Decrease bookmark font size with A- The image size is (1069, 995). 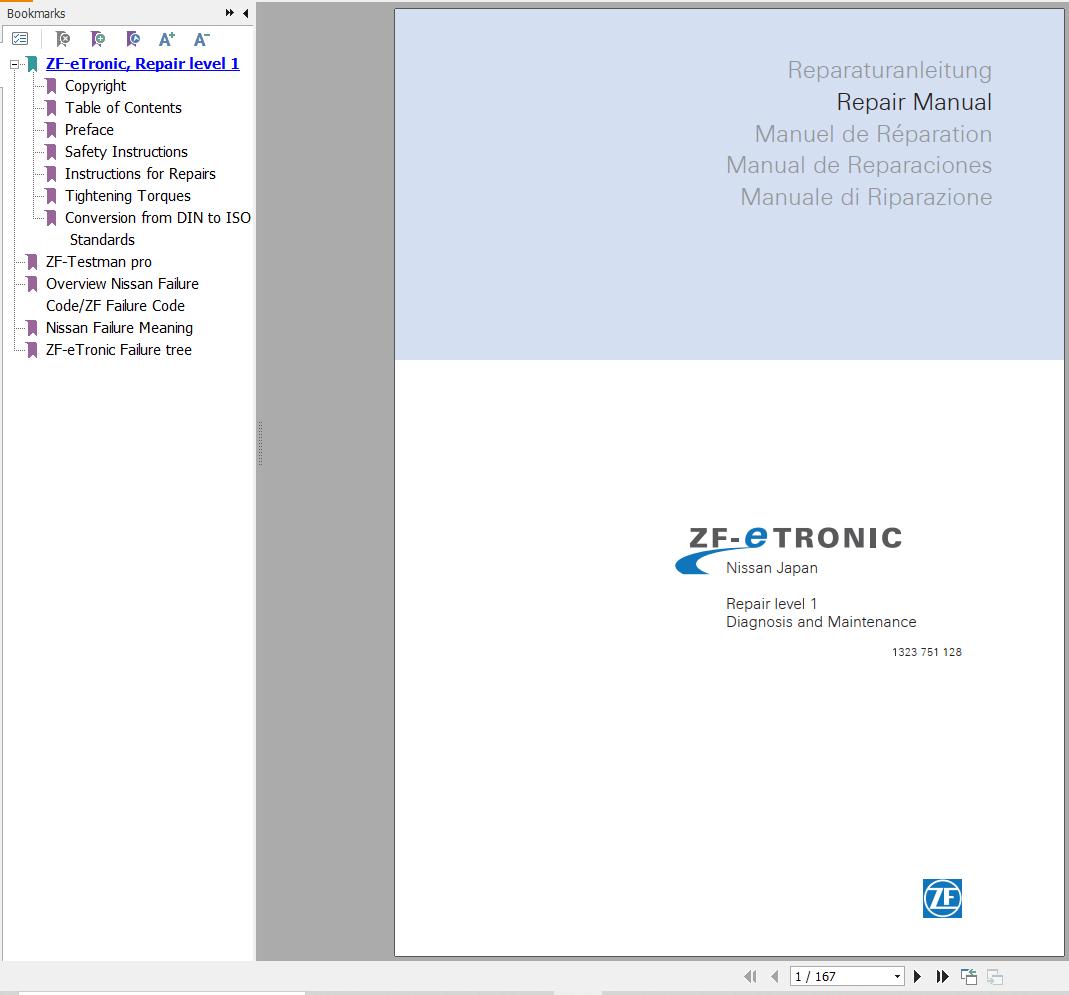201,40
